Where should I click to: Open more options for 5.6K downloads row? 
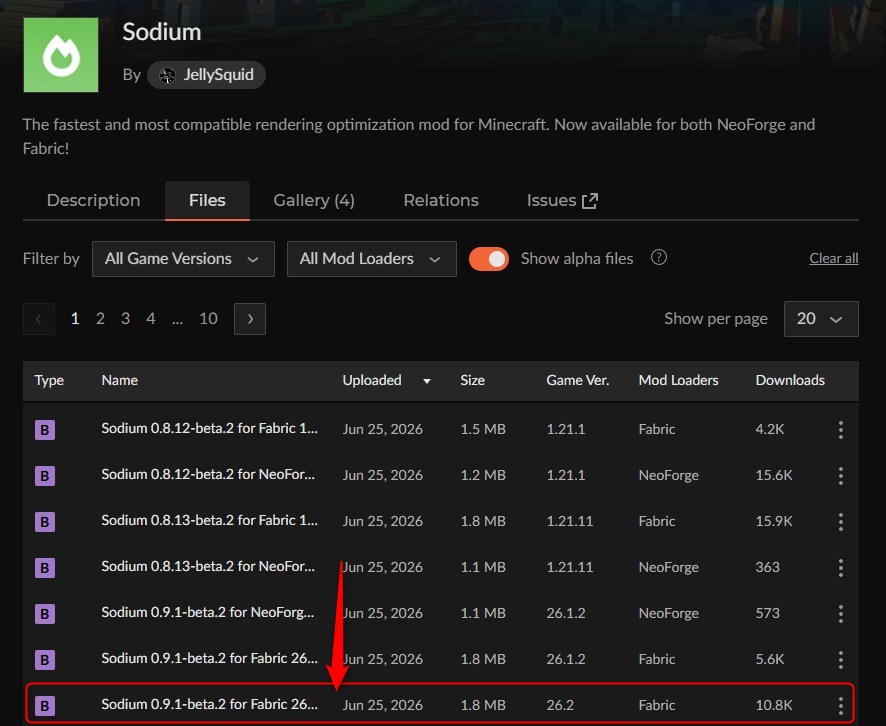pos(841,660)
